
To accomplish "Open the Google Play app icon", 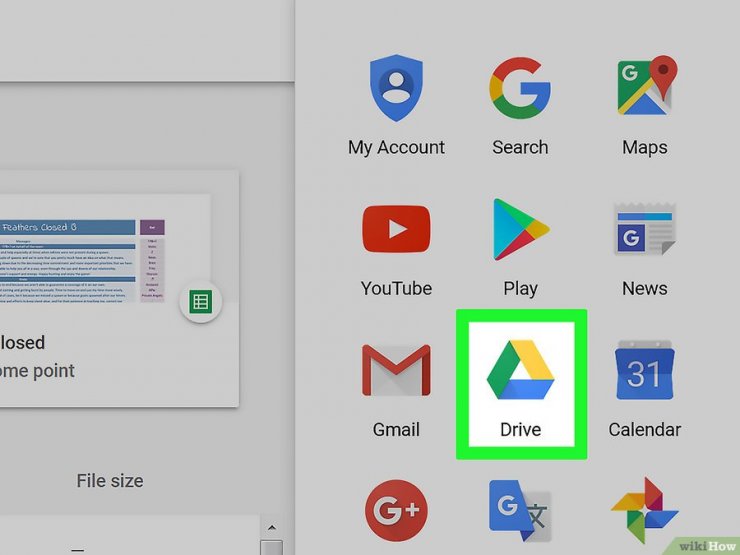I will tap(521, 229).
